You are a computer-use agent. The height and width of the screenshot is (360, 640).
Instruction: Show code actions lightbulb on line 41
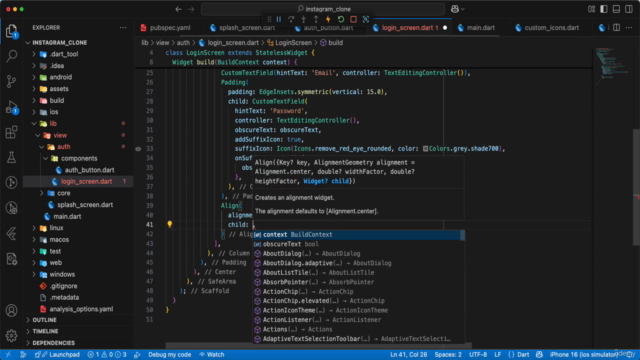[x=170, y=224]
